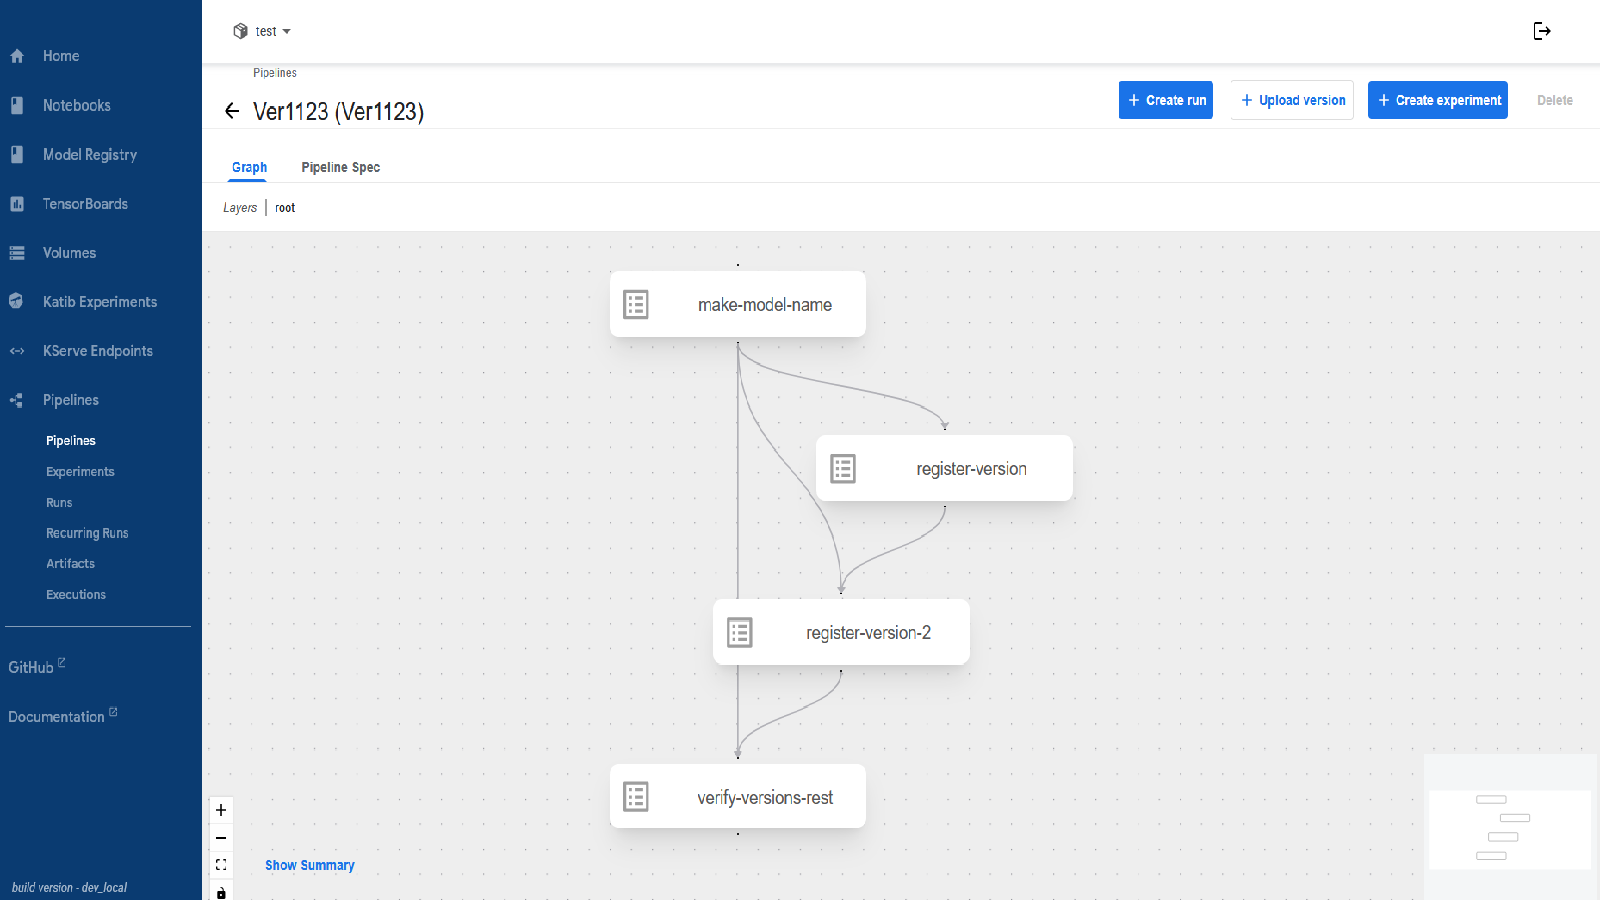
Task: Select Recurring Runs submenu item
Action: pos(87,533)
